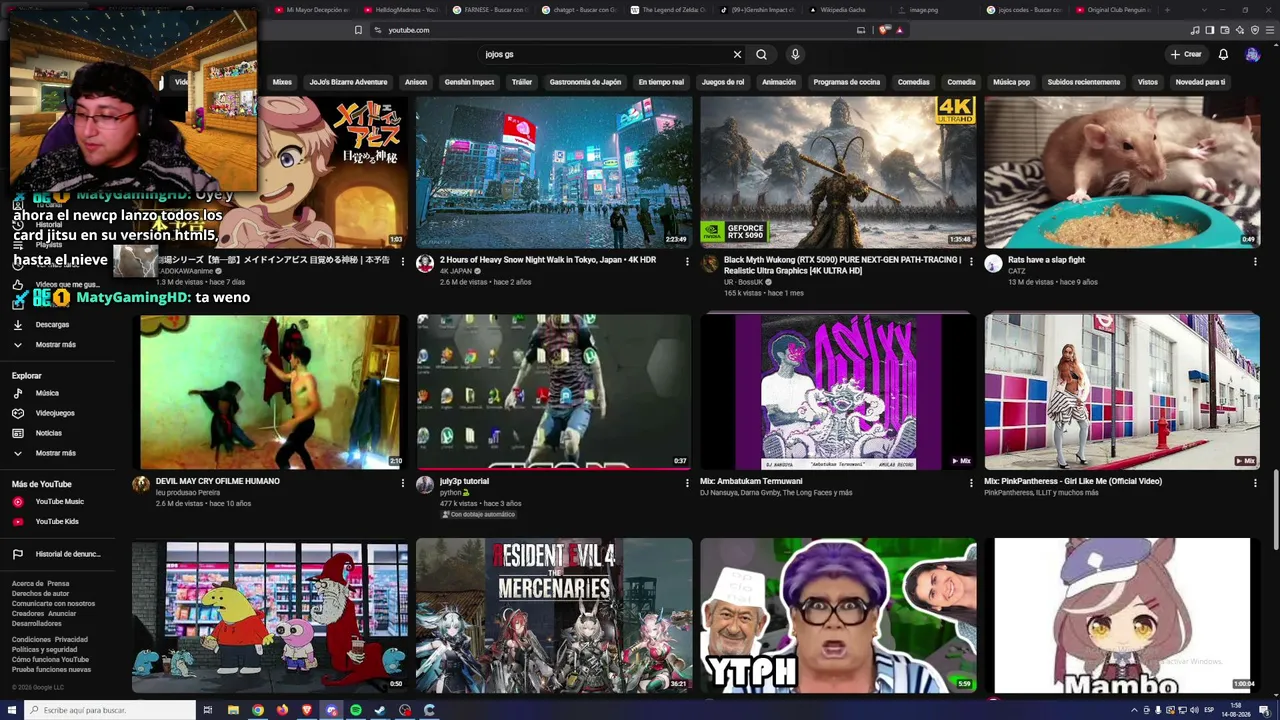Open Spotify from the Windows taskbar
Viewport: 1280px width, 720px height.
pos(356,710)
